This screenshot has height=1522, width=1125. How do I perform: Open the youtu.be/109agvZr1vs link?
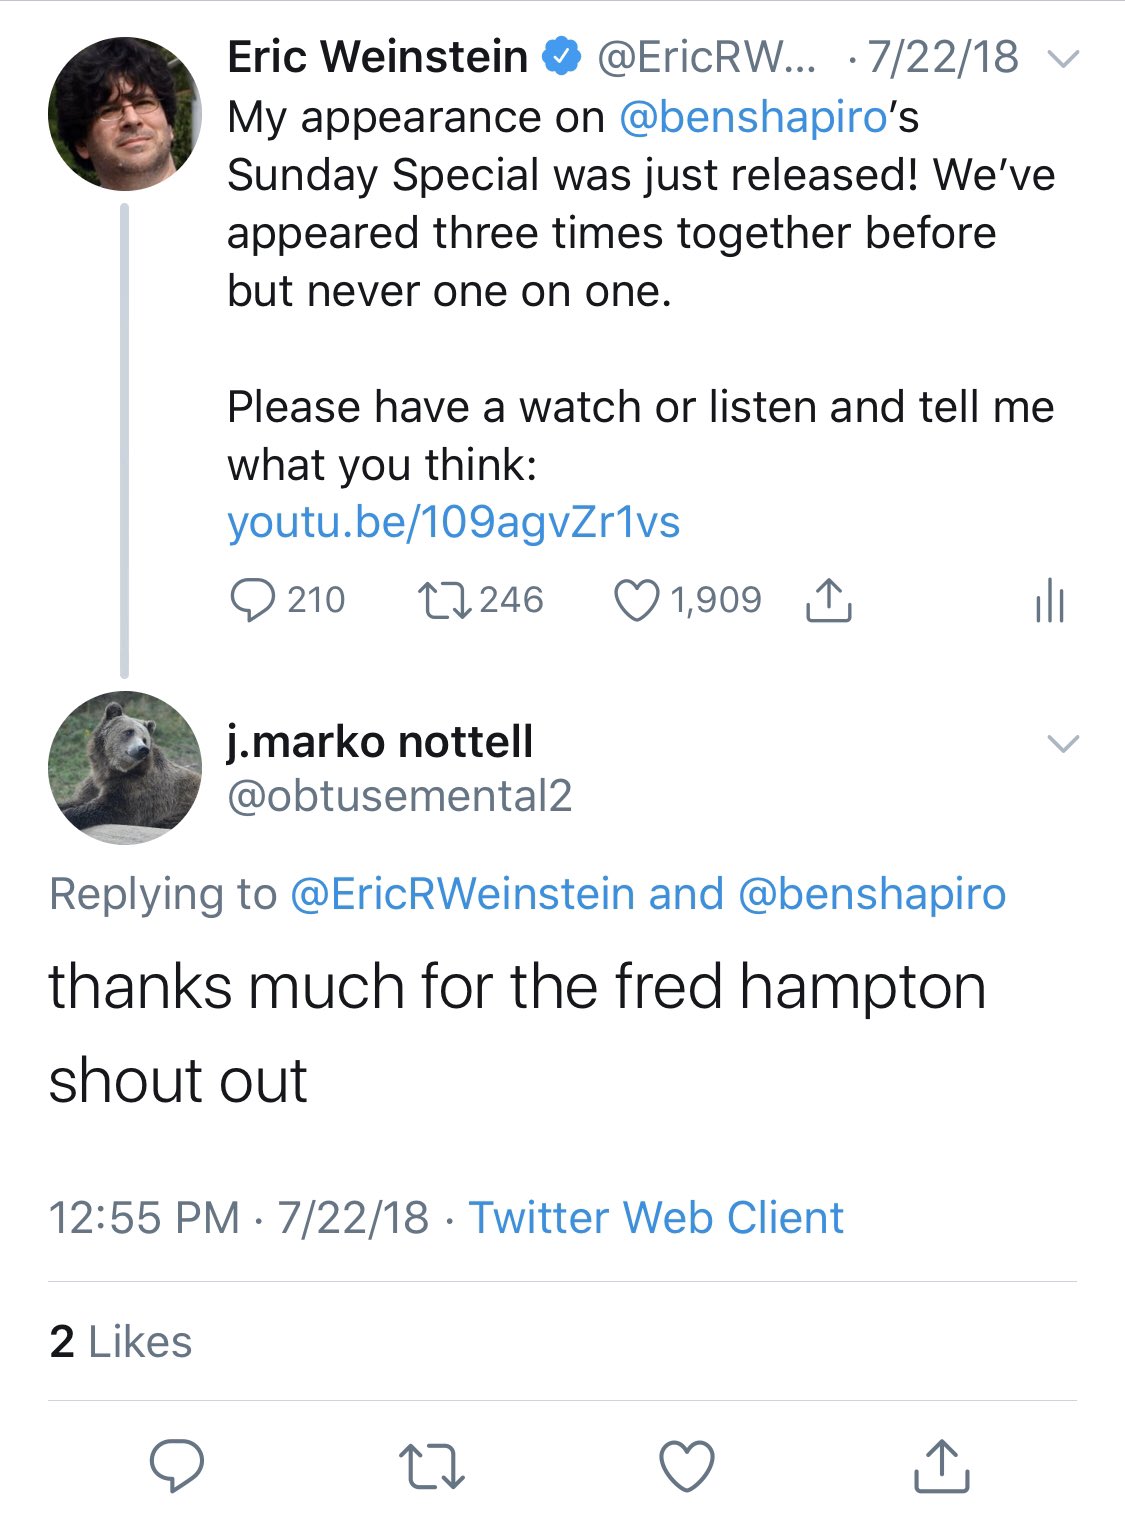[453, 522]
